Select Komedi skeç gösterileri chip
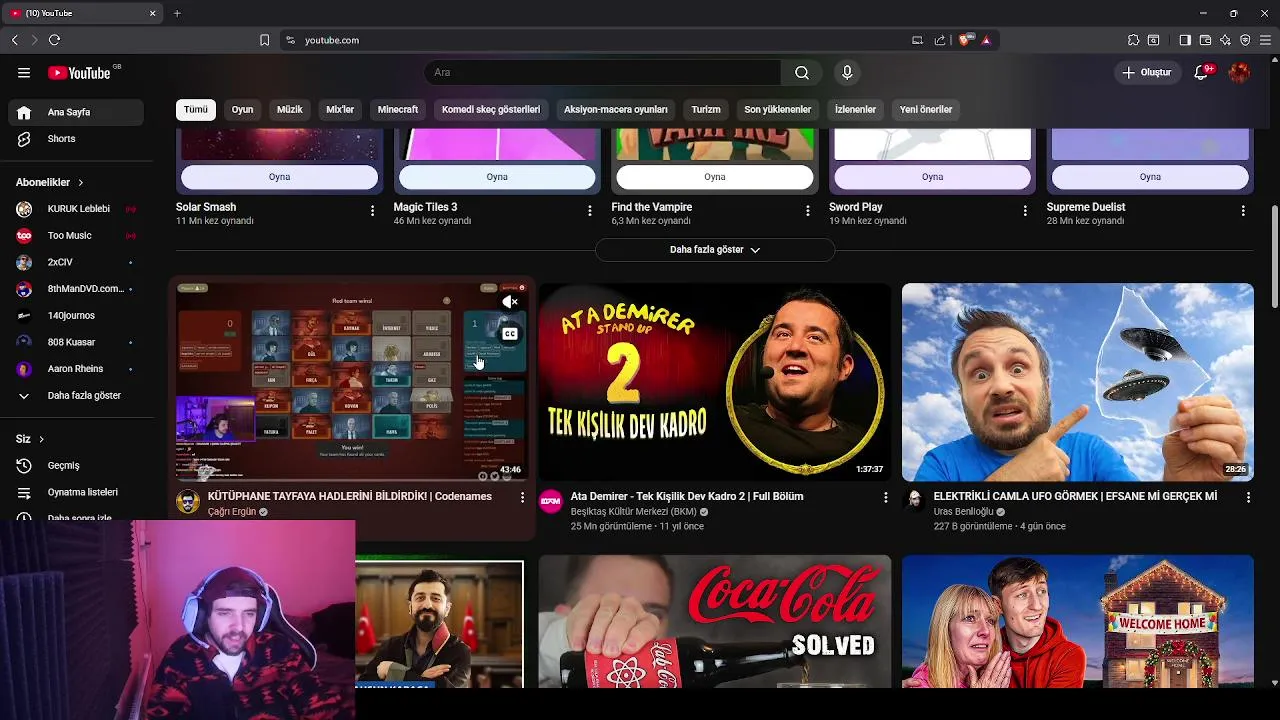The height and width of the screenshot is (720, 1280). click(491, 110)
